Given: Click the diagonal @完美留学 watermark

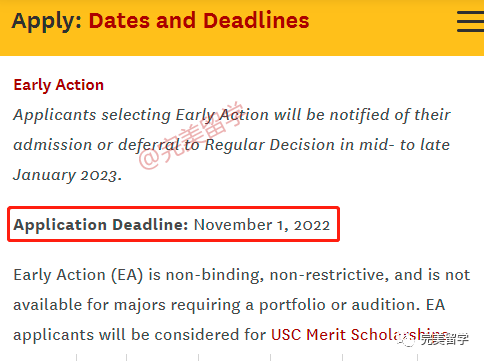Looking at the screenshot, I should [x=192, y=135].
